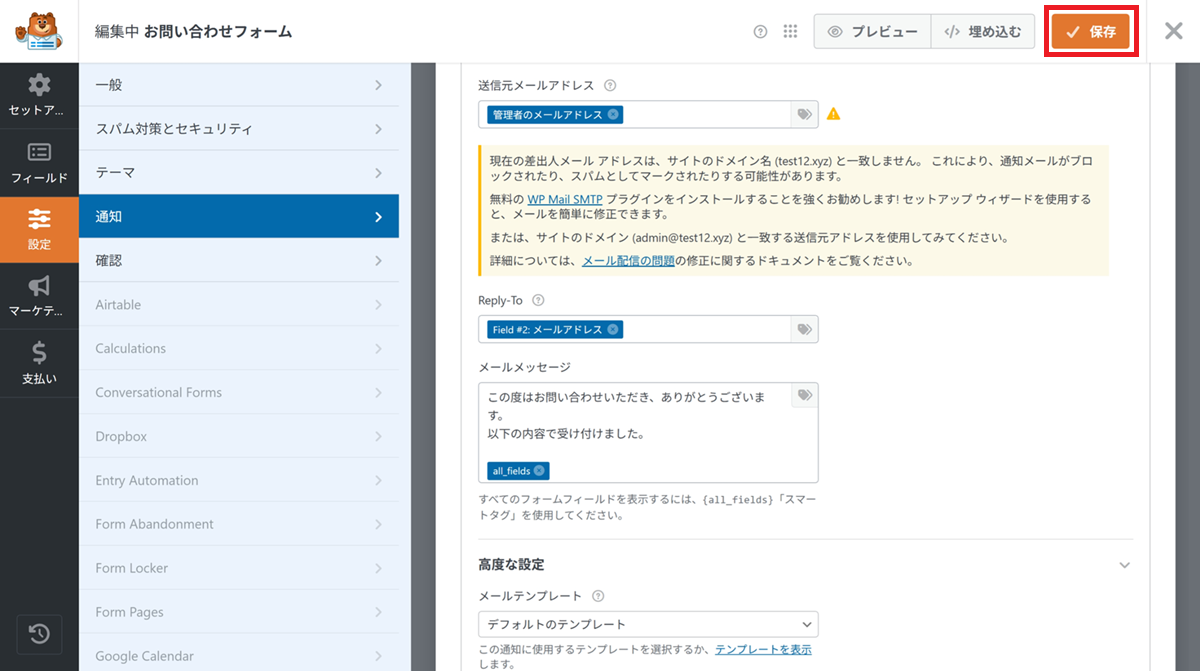Click the 保存 save button
The height and width of the screenshot is (671, 1200).
(x=1090, y=32)
